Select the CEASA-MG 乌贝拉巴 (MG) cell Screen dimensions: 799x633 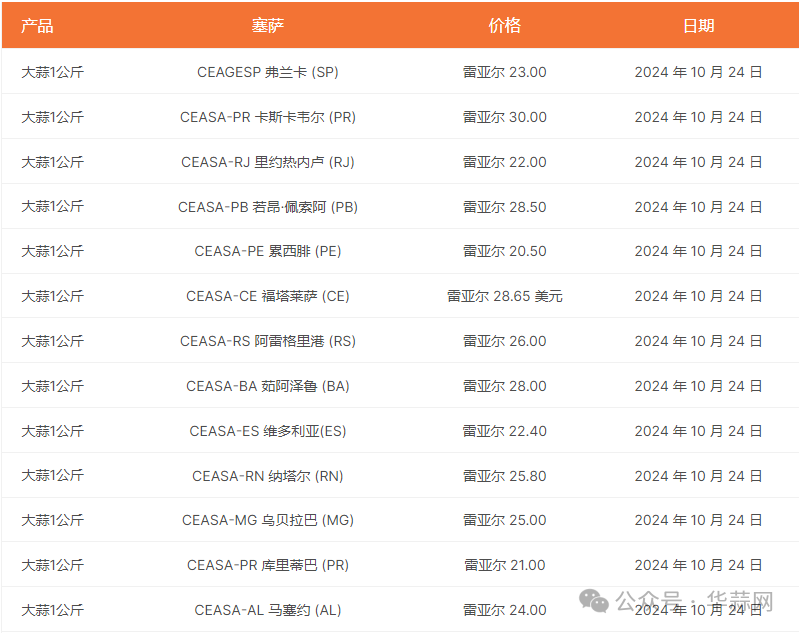coord(268,520)
